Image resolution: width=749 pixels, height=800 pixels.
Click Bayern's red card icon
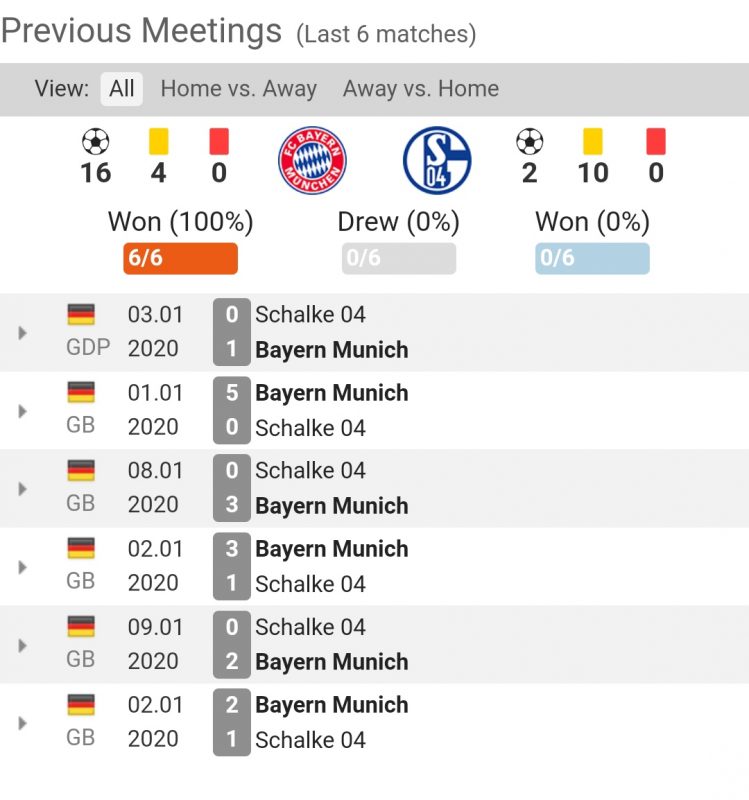tap(219, 142)
